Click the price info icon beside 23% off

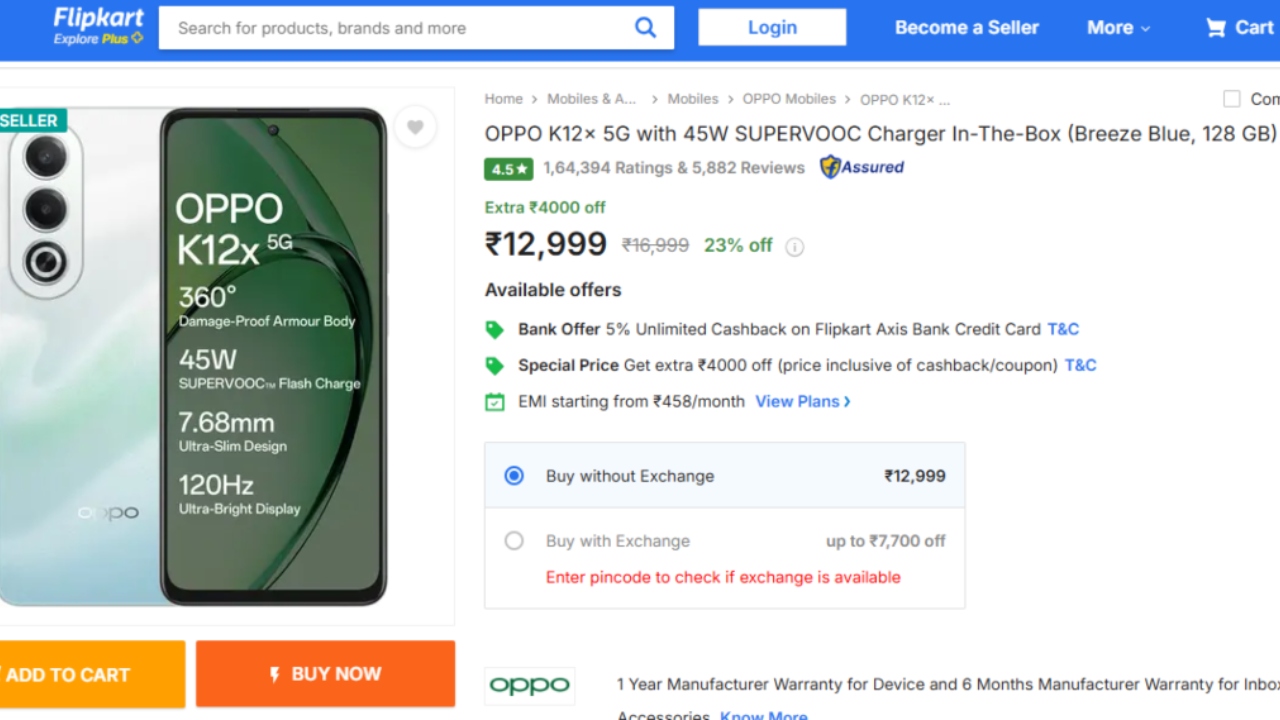pos(795,247)
